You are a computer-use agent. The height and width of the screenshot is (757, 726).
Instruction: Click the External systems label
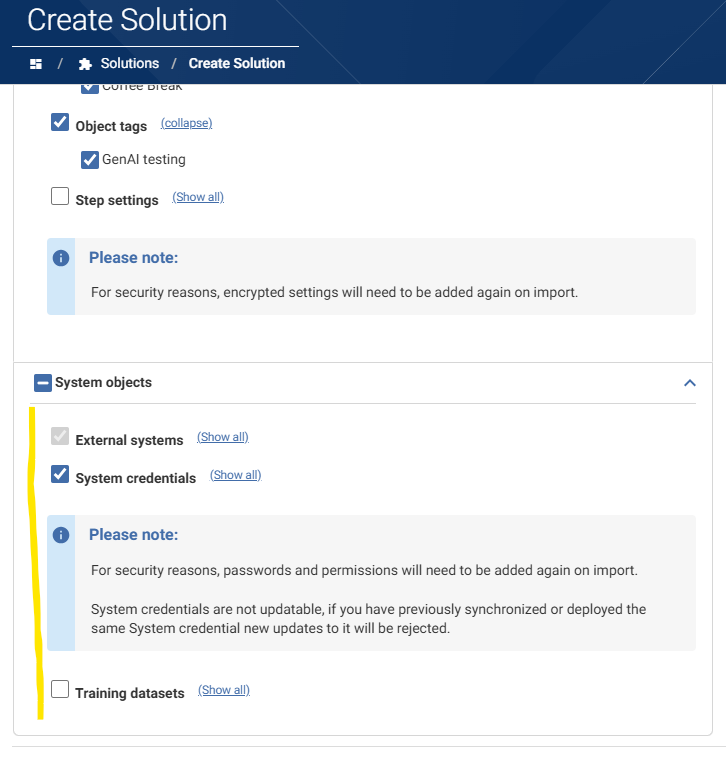[129, 440]
